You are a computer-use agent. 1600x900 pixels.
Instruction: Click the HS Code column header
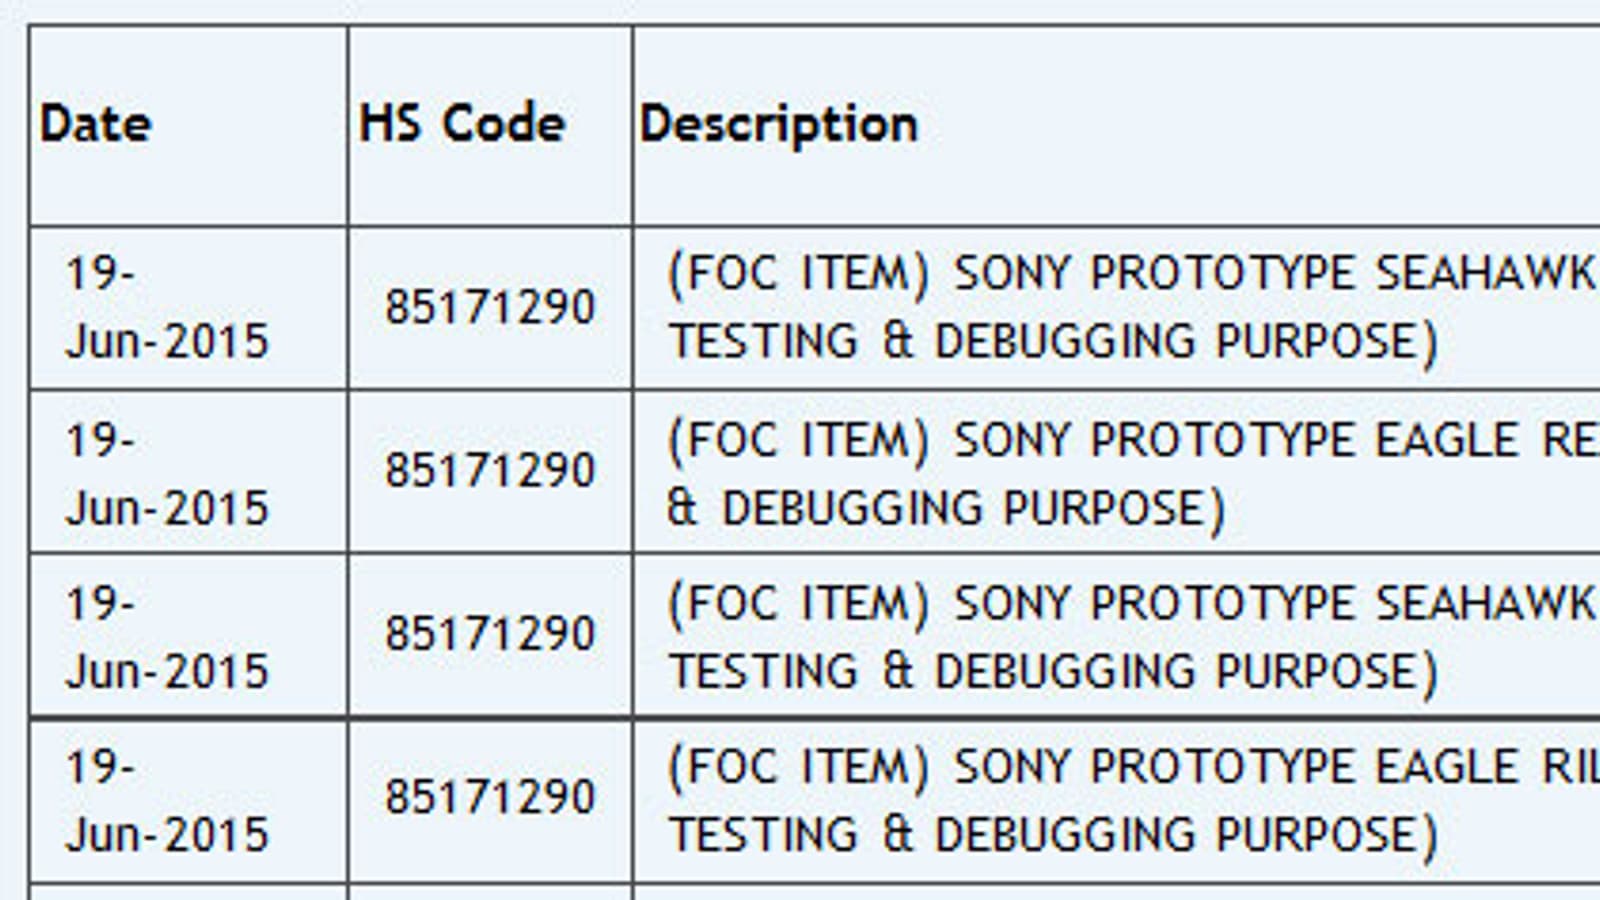462,124
